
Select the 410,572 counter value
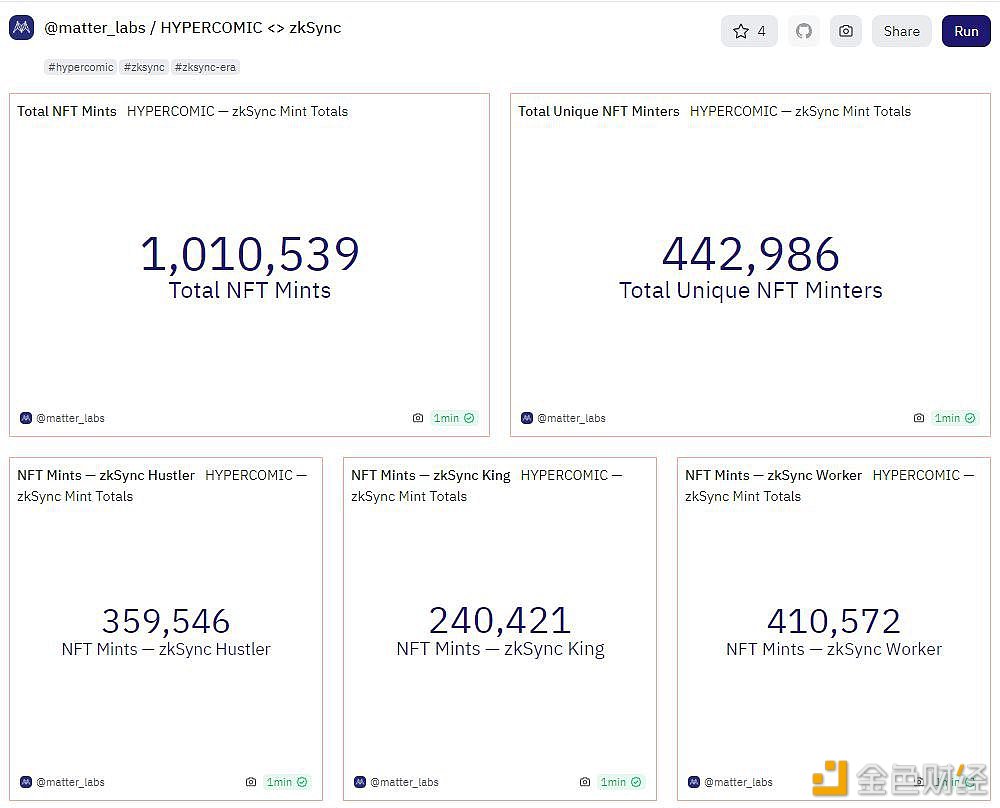pos(834,621)
